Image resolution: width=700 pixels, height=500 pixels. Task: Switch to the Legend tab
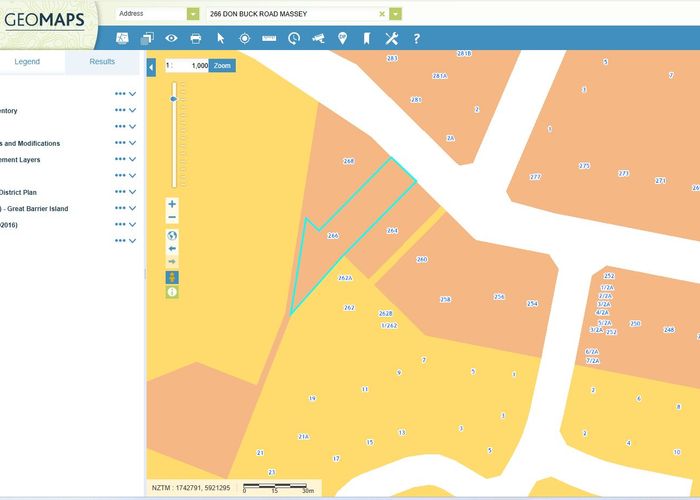[x=27, y=61]
